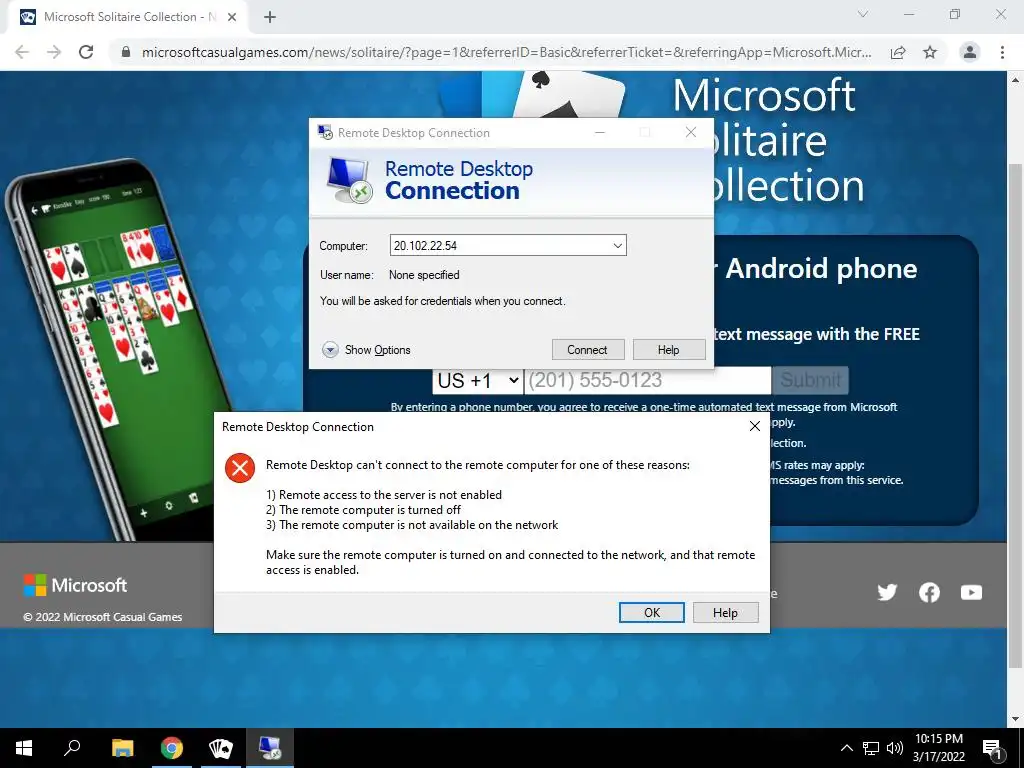1024x768 pixels.
Task: Click the Remote Desktop title bar icon
Action: coord(325,133)
